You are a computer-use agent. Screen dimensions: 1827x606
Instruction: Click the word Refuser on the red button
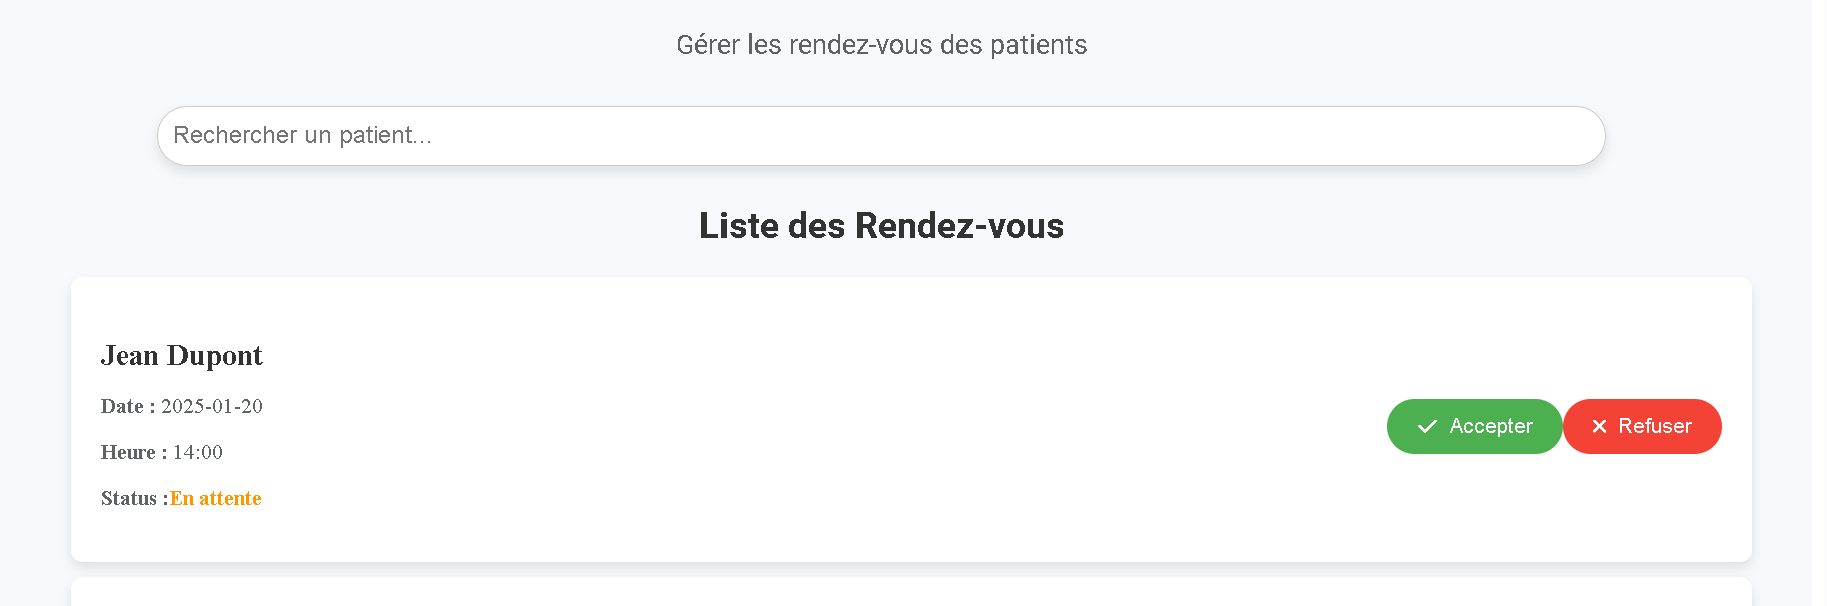pos(1655,427)
